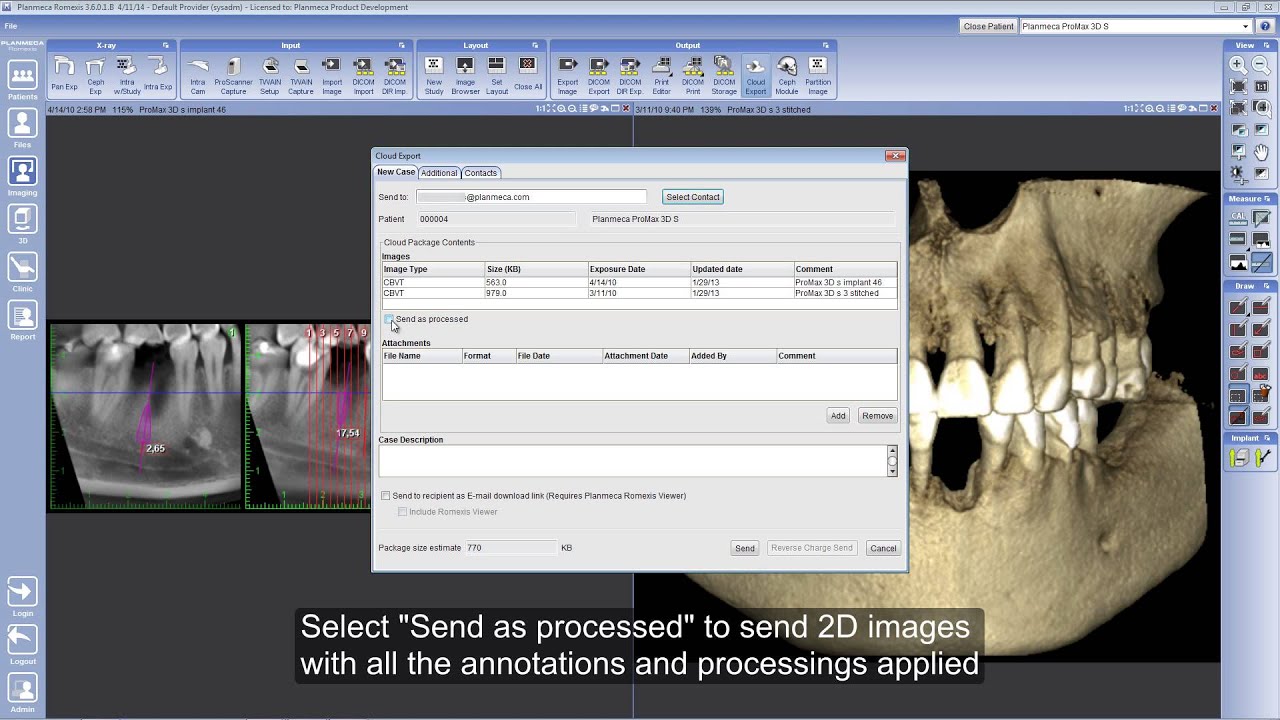Open the Report module
Screen dimensions: 1280x720
point(22,321)
